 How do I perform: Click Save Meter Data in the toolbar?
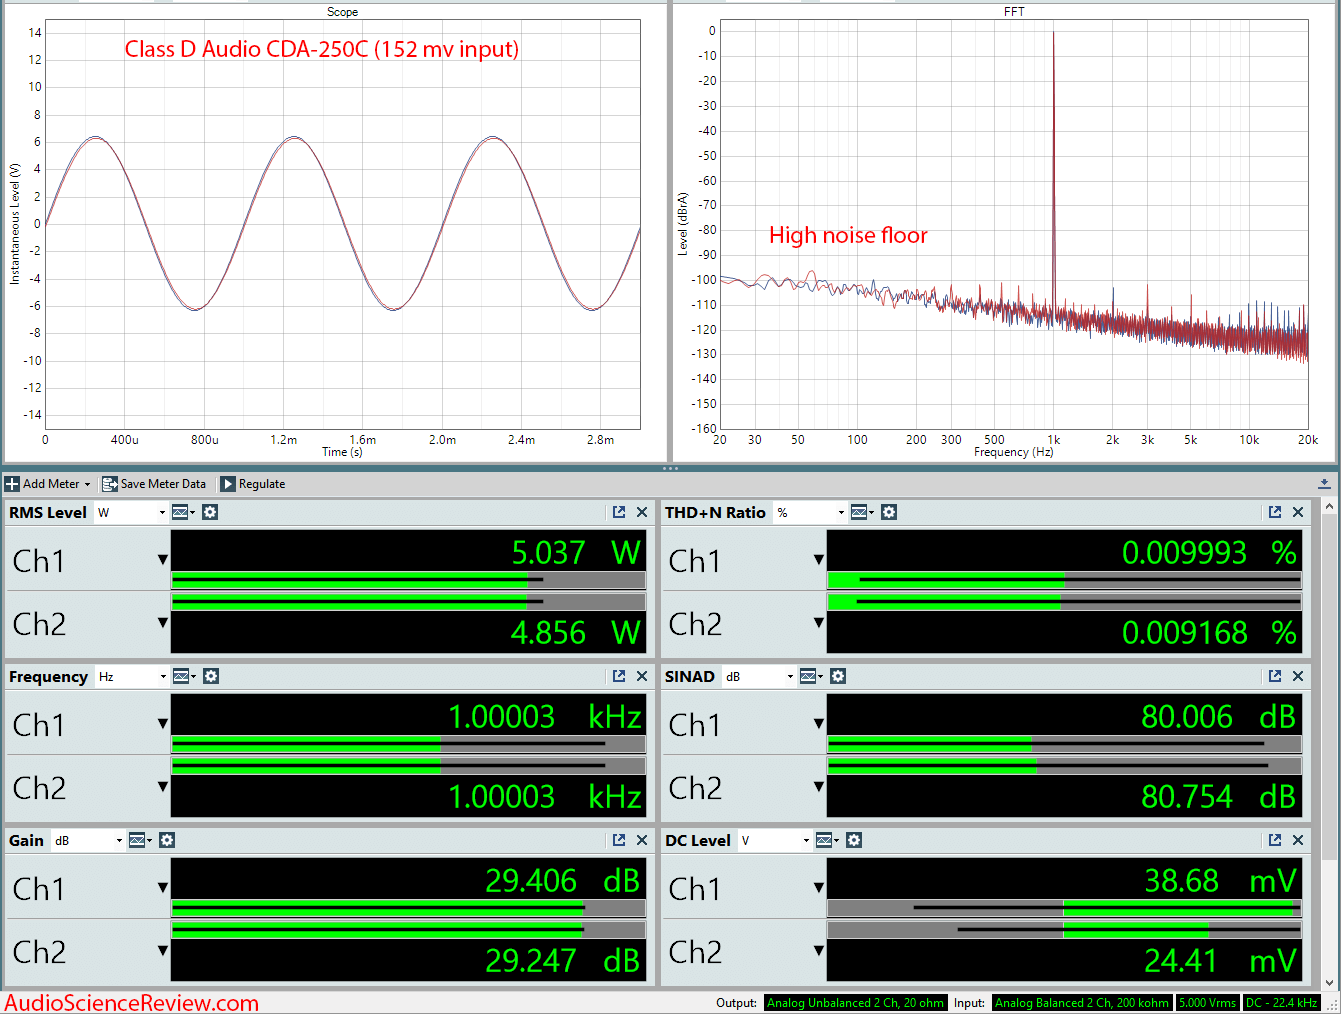click(x=154, y=484)
